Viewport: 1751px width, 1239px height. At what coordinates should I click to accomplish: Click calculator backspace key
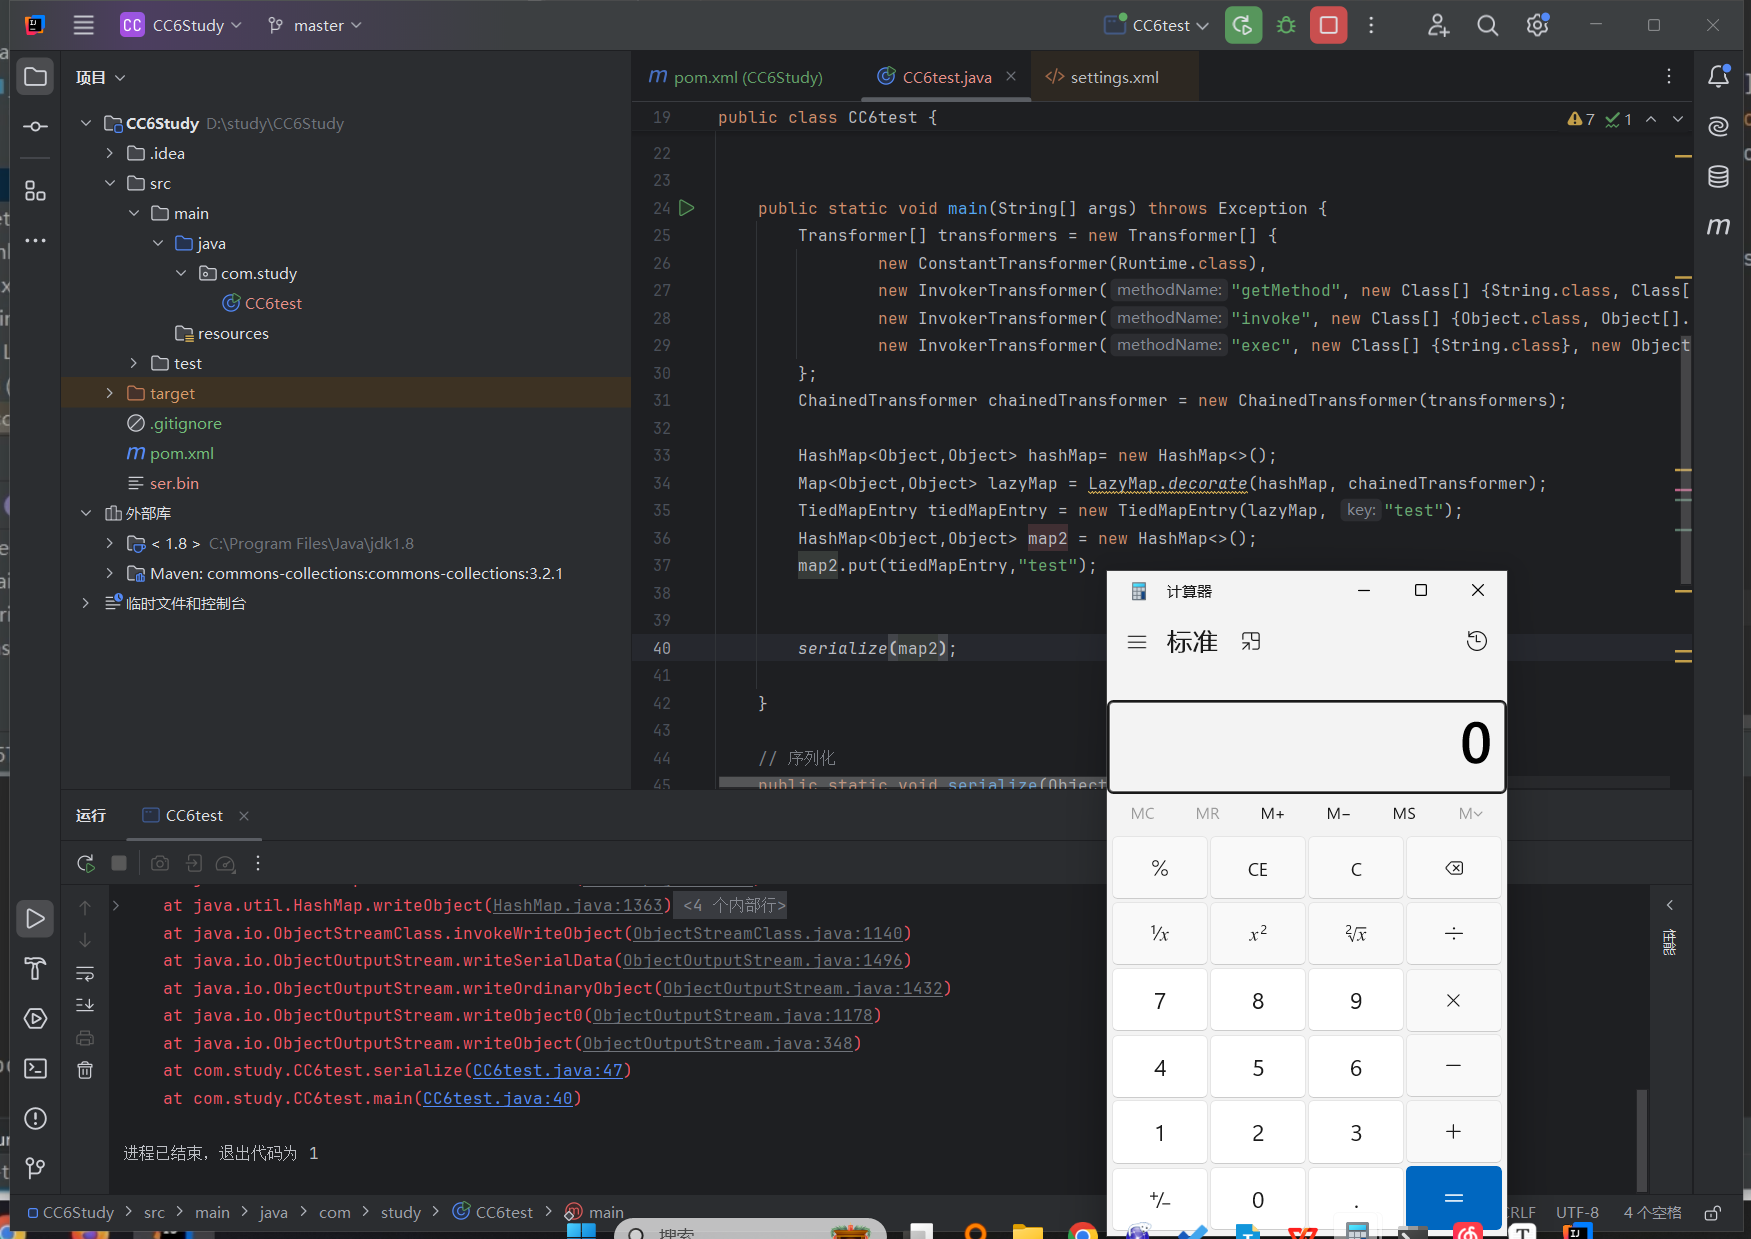click(1454, 868)
